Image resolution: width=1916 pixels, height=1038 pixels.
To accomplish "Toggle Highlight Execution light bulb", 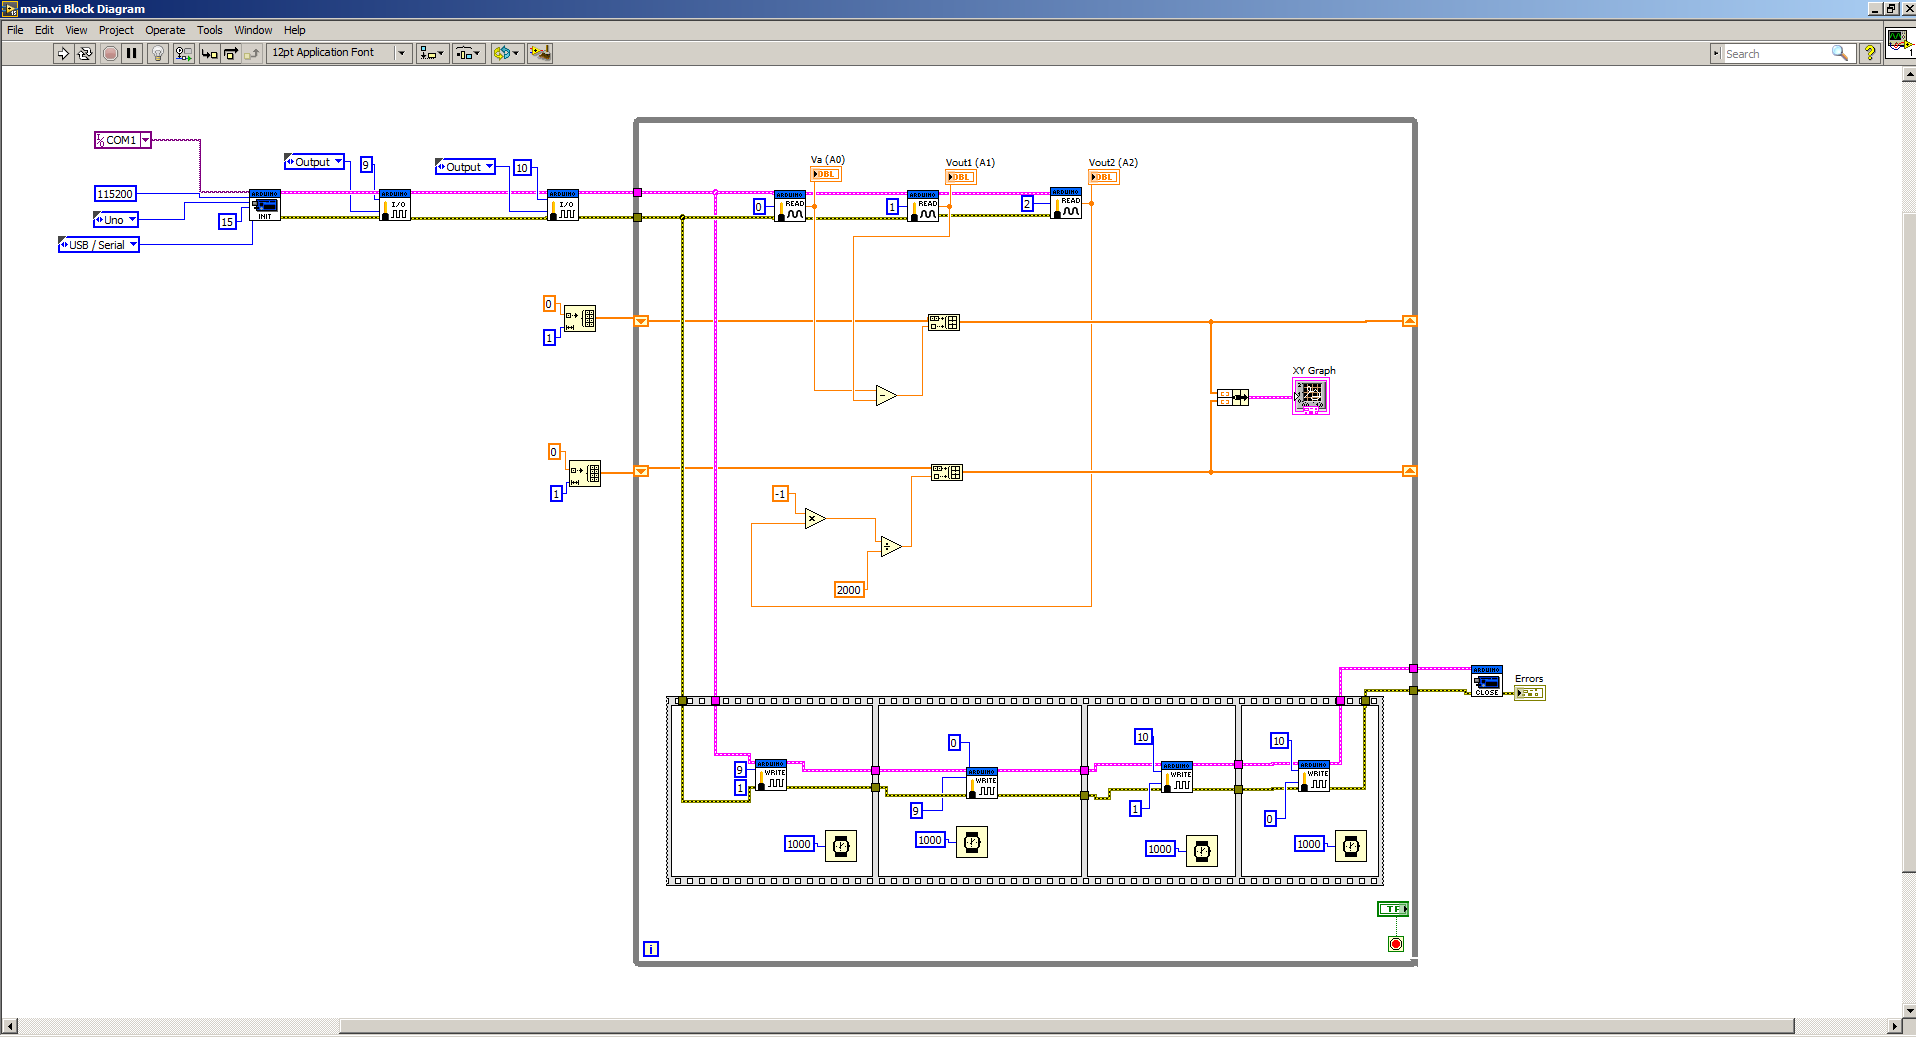I will (157, 53).
